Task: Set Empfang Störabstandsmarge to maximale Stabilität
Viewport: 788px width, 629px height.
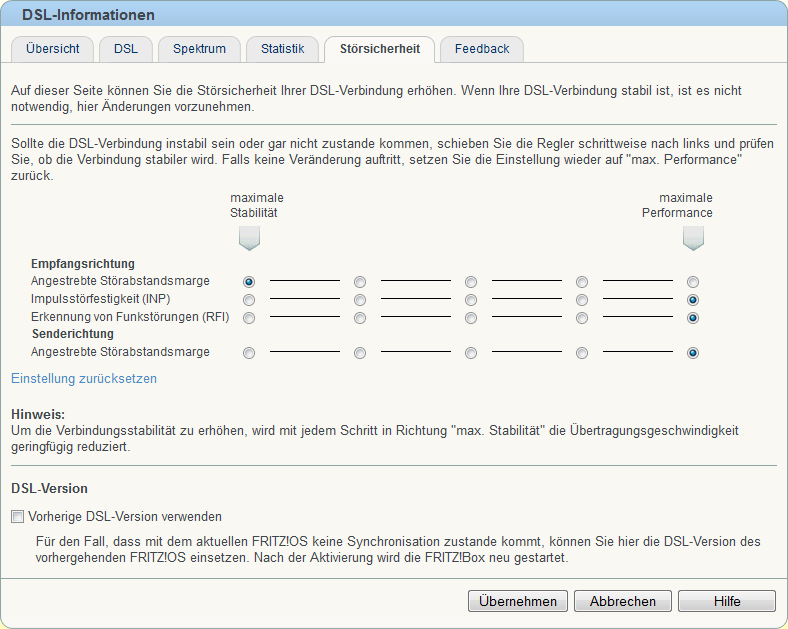Action: 249,282
